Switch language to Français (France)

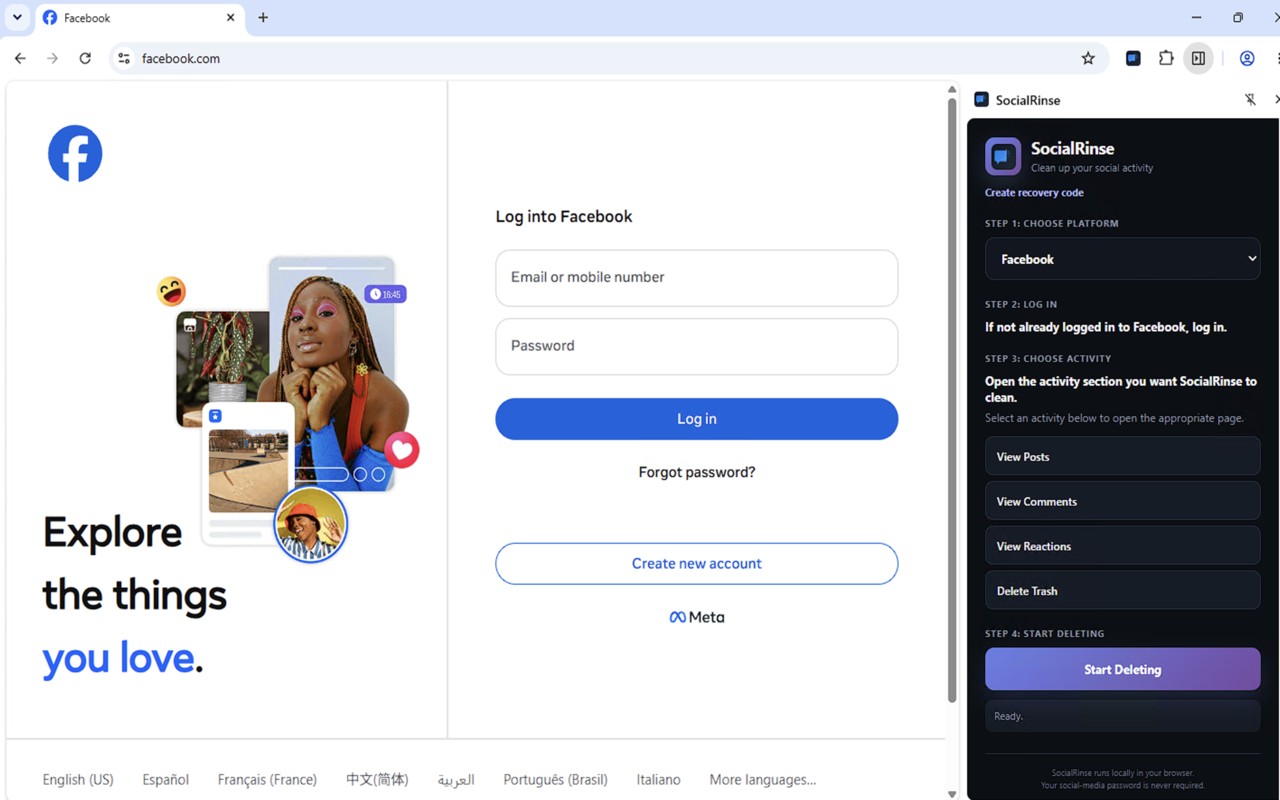pos(267,779)
